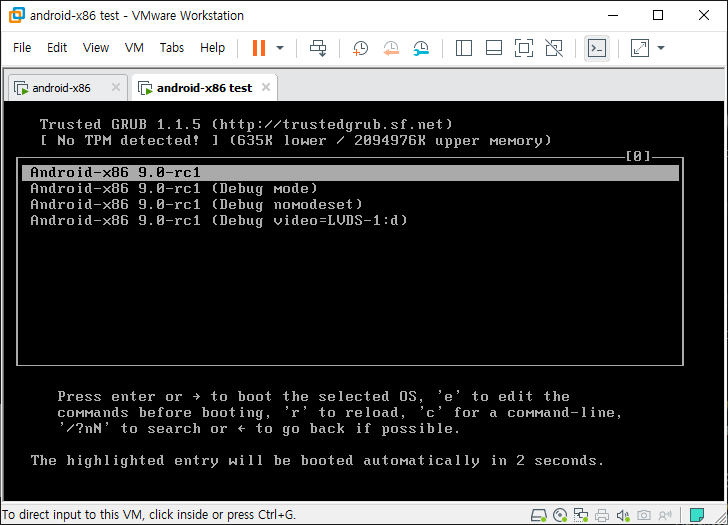
Task: Toggle the thumbnail bar view
Action: (x=494, y=48)
